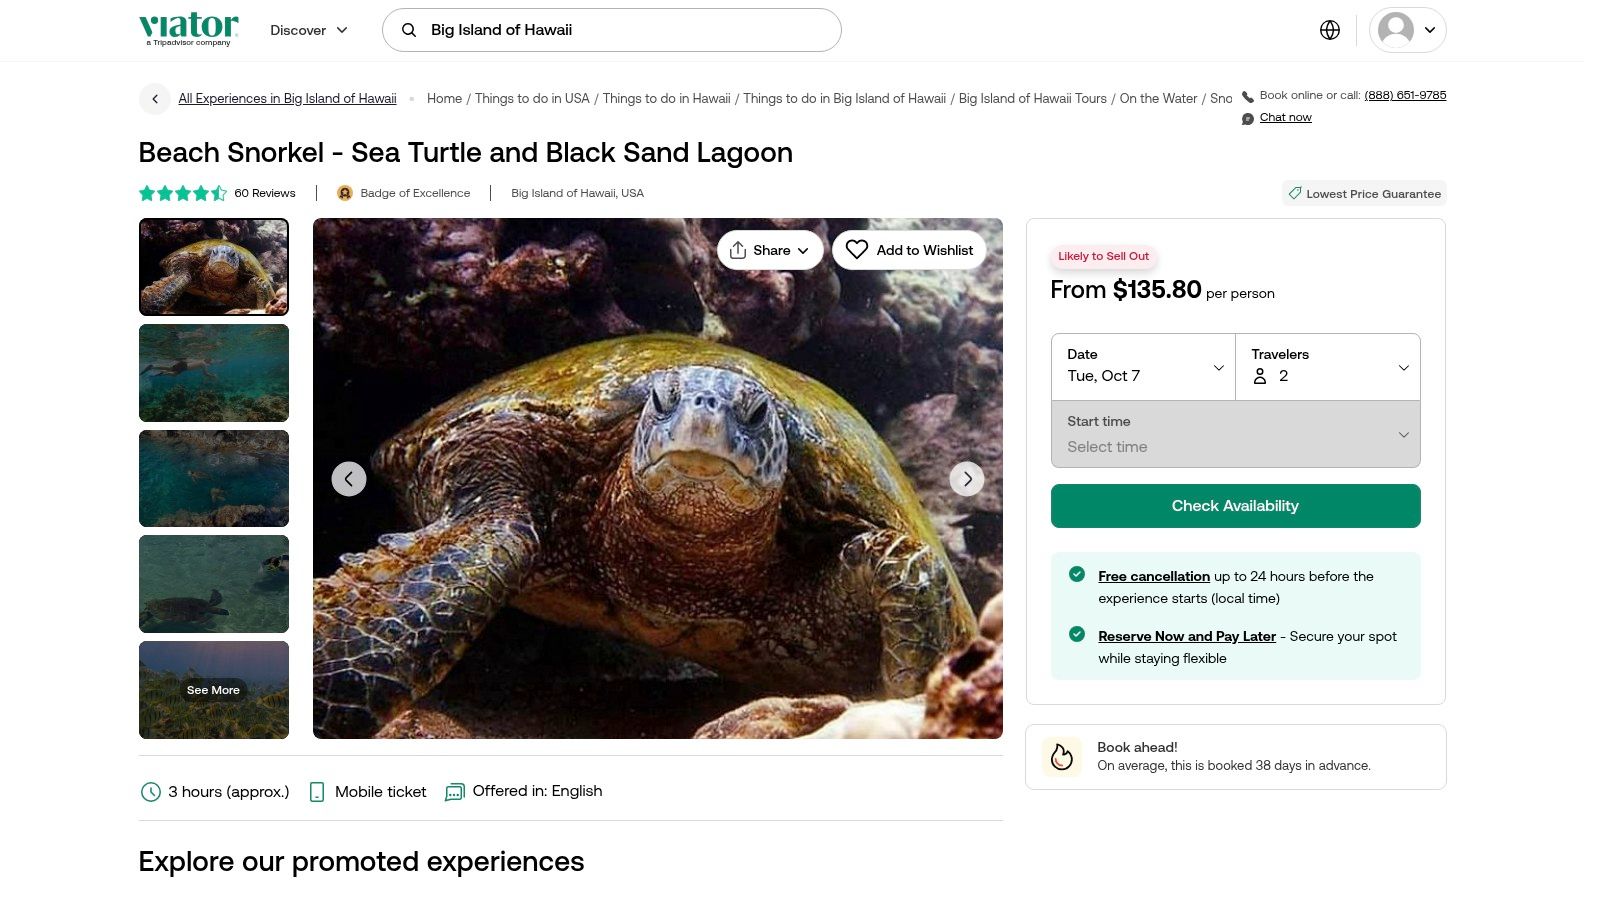Viewport: 1600px width, 900px height.
Task: View the snorkeler swimming thumbnail
Action: pos(214,373)
